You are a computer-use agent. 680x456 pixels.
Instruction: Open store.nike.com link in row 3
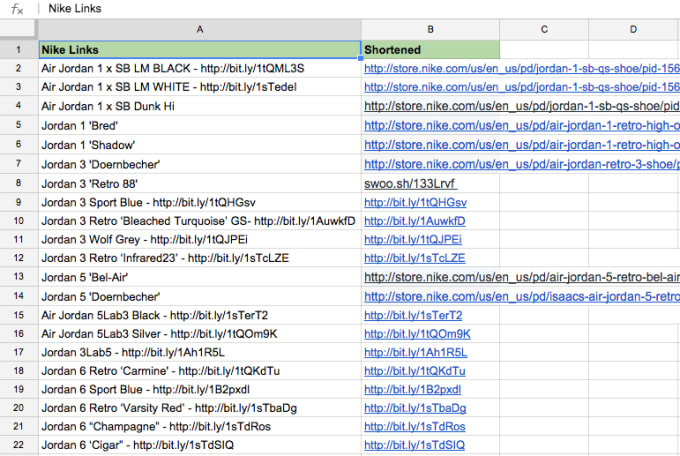pyautogui.click(x=522, y=87)
